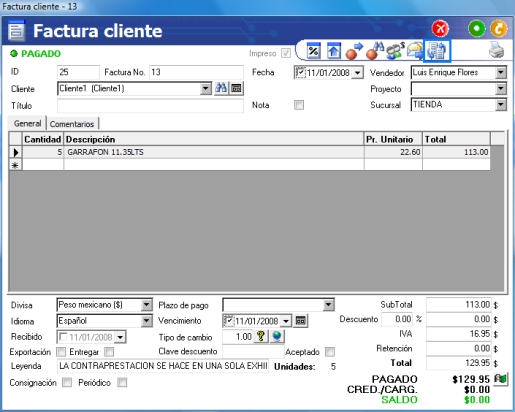Click the percent discount toolbar icon
This screenshot has height=412, width=515.
[313, 51]
